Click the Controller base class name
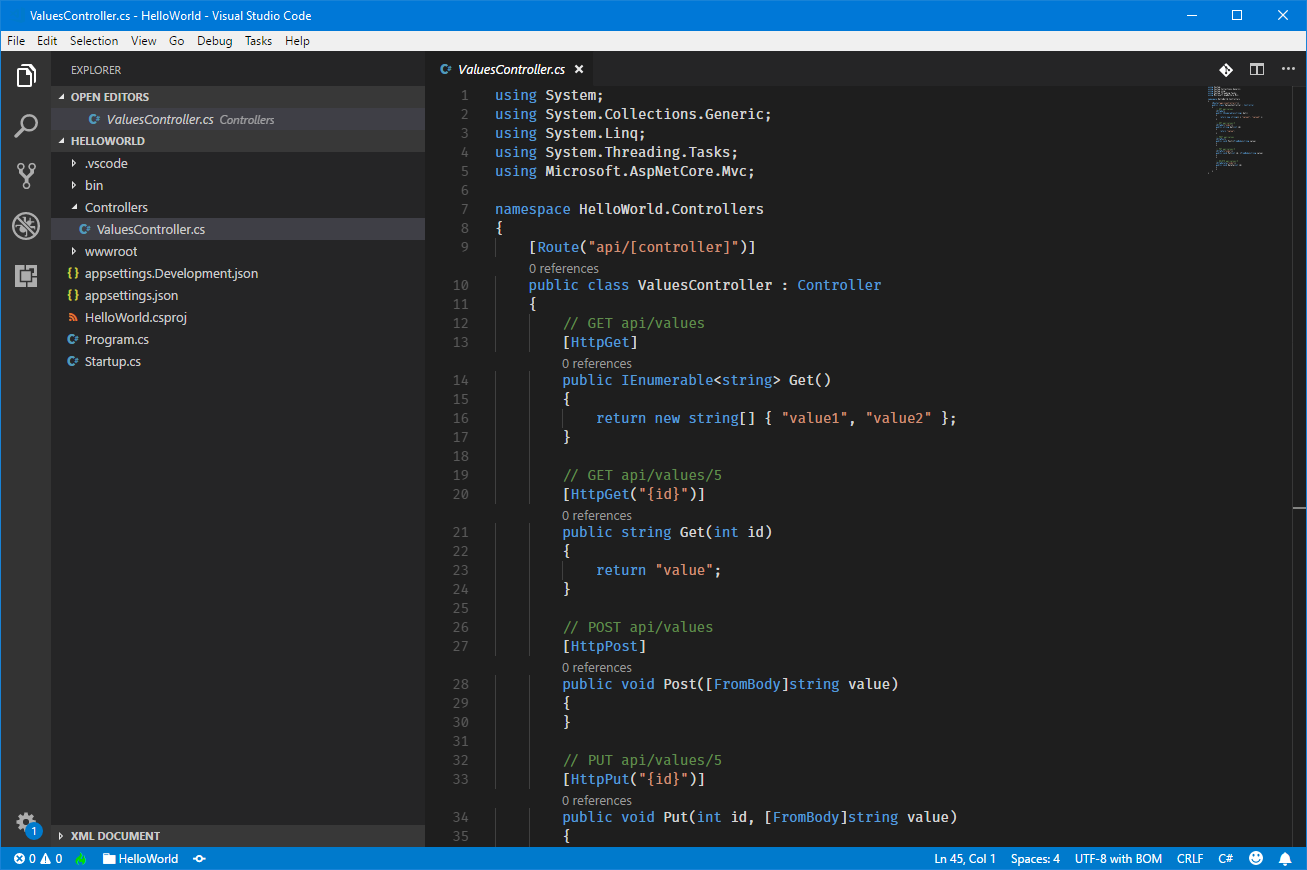The height and width of the screenshot is (870, 1307). click(839, 285)
